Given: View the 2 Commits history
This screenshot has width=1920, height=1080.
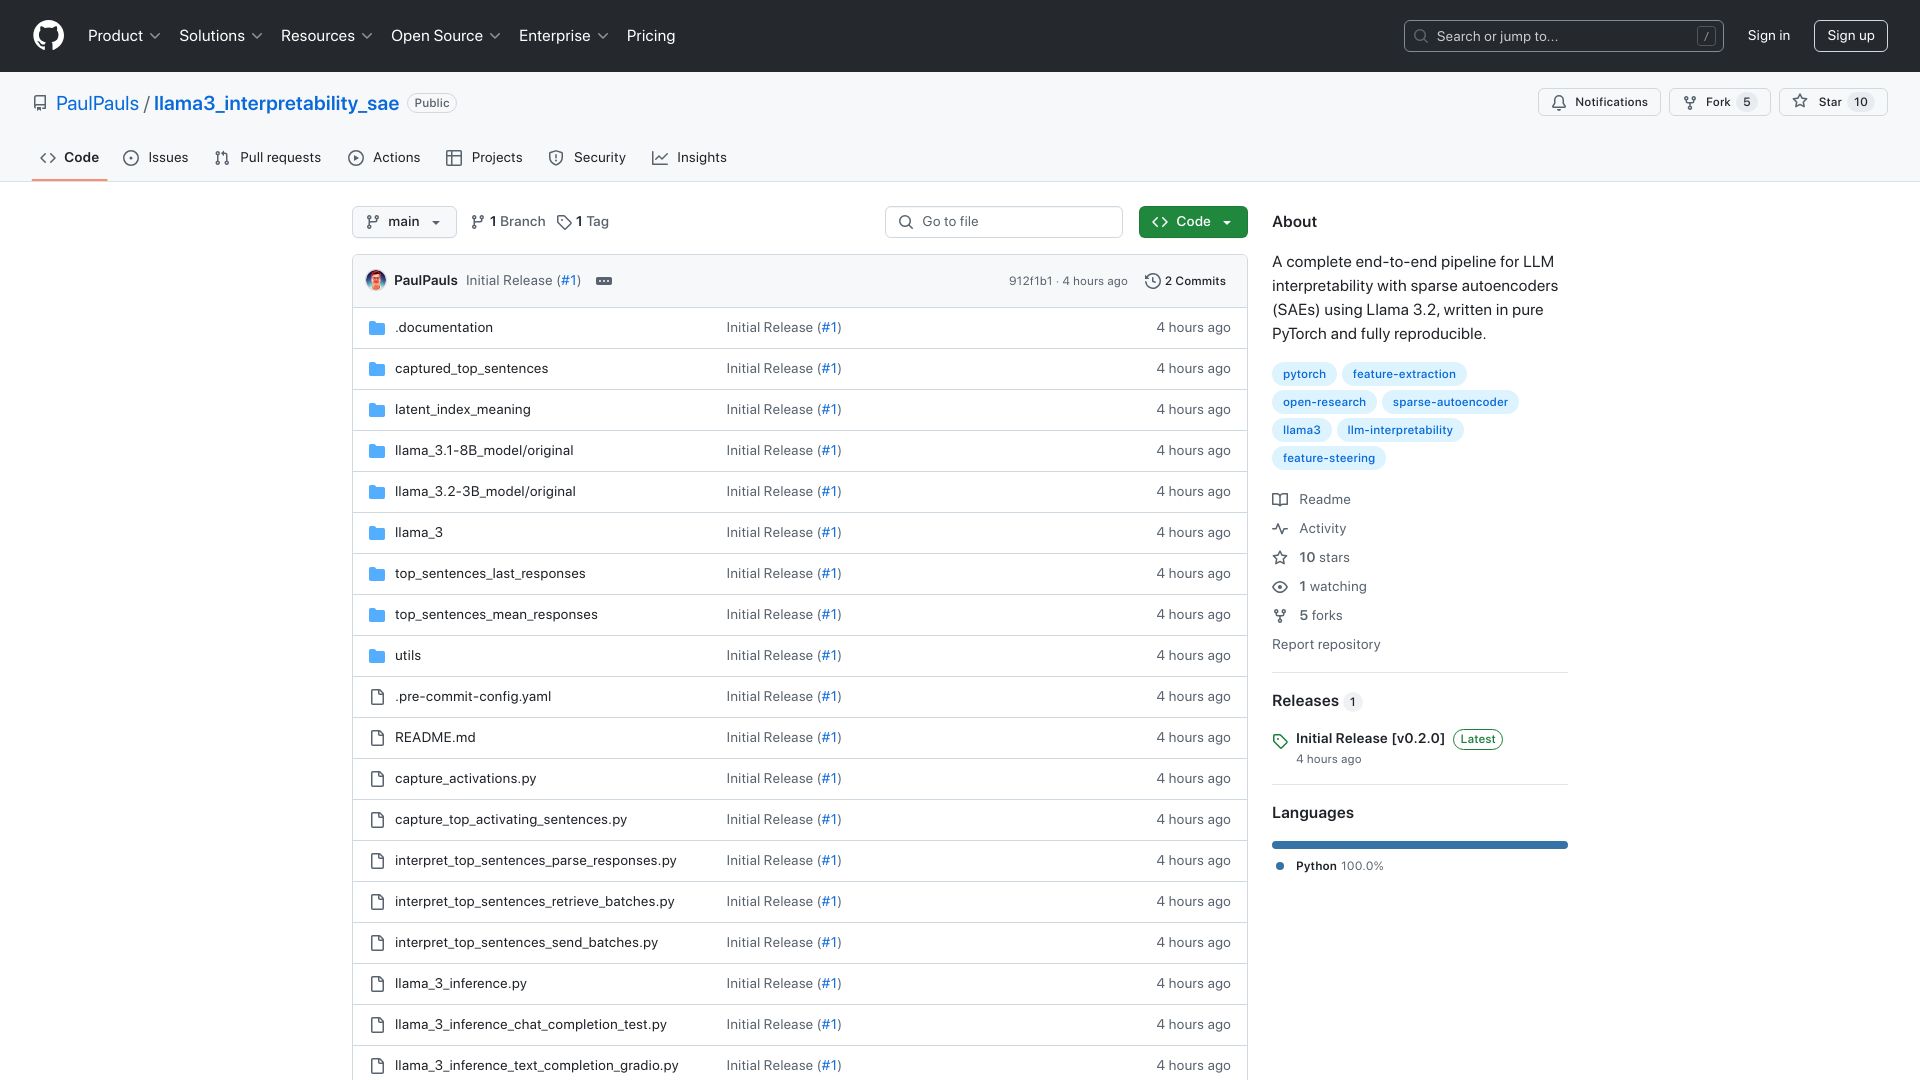Looking at the screenshot, I should (1185, 281).
